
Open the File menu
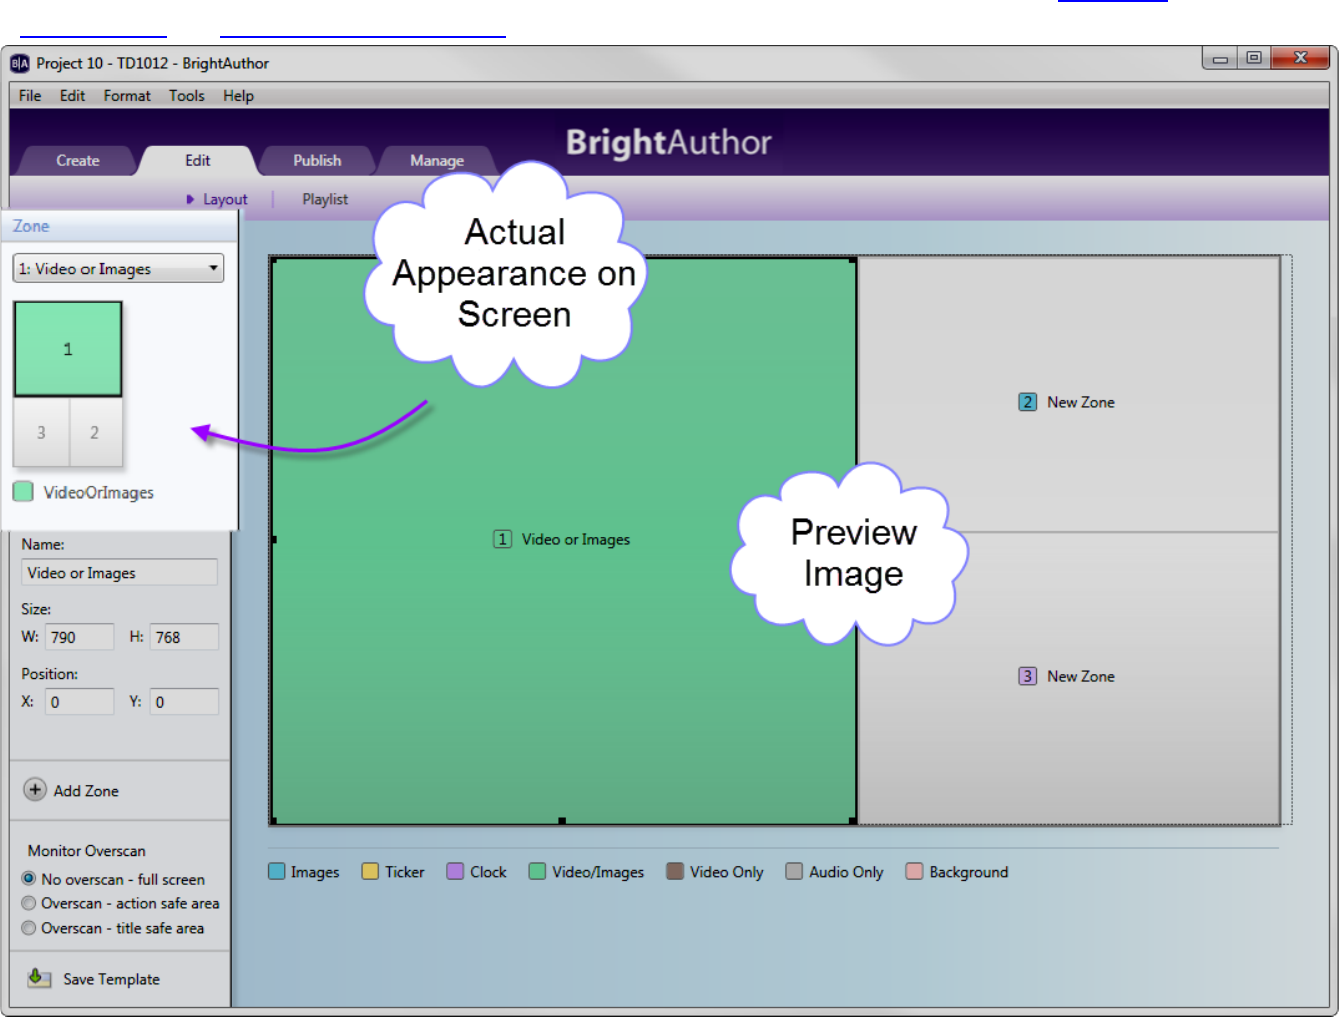click(x=30, y=96)
